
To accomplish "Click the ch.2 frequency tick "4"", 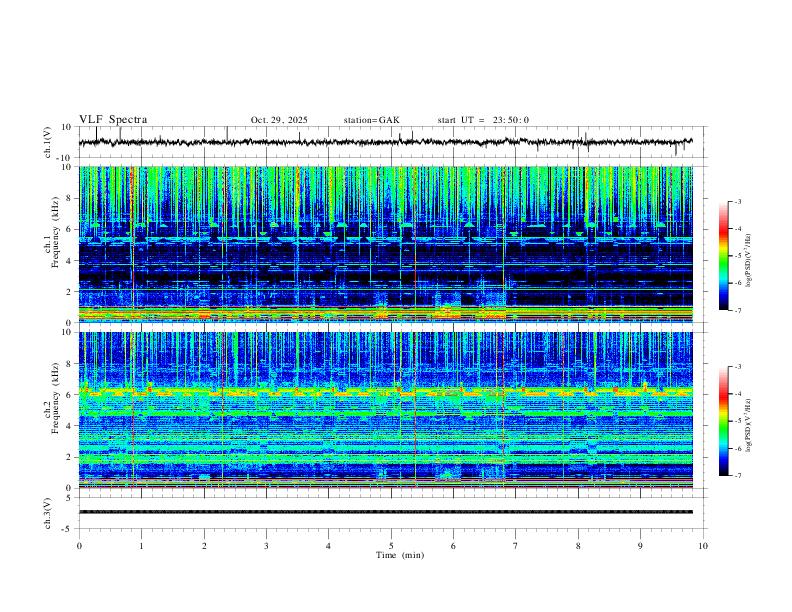I will 71,426.
